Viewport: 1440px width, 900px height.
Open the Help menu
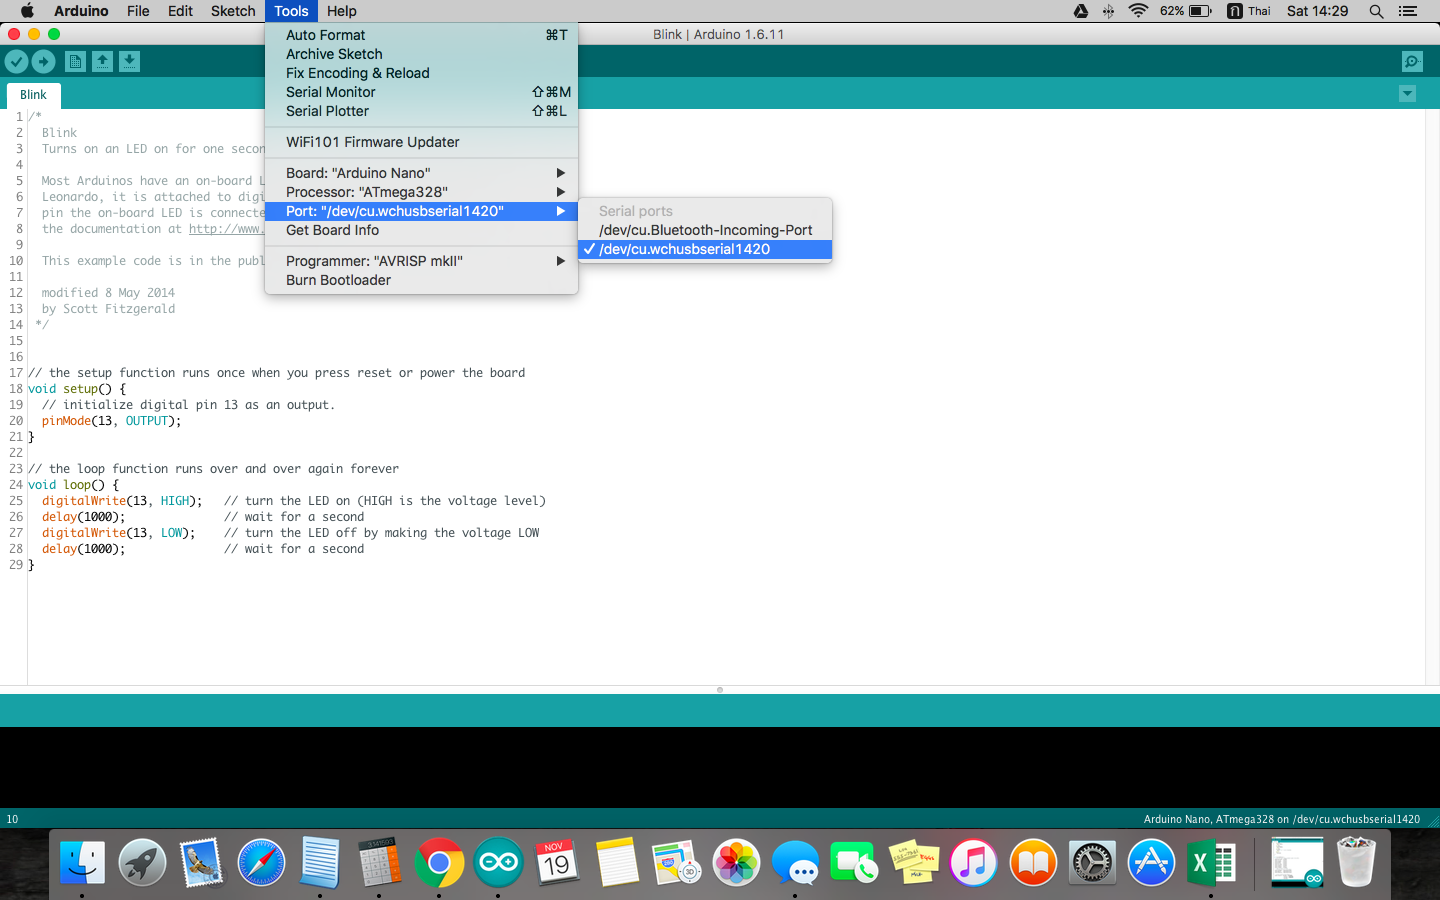click(342, 11)
